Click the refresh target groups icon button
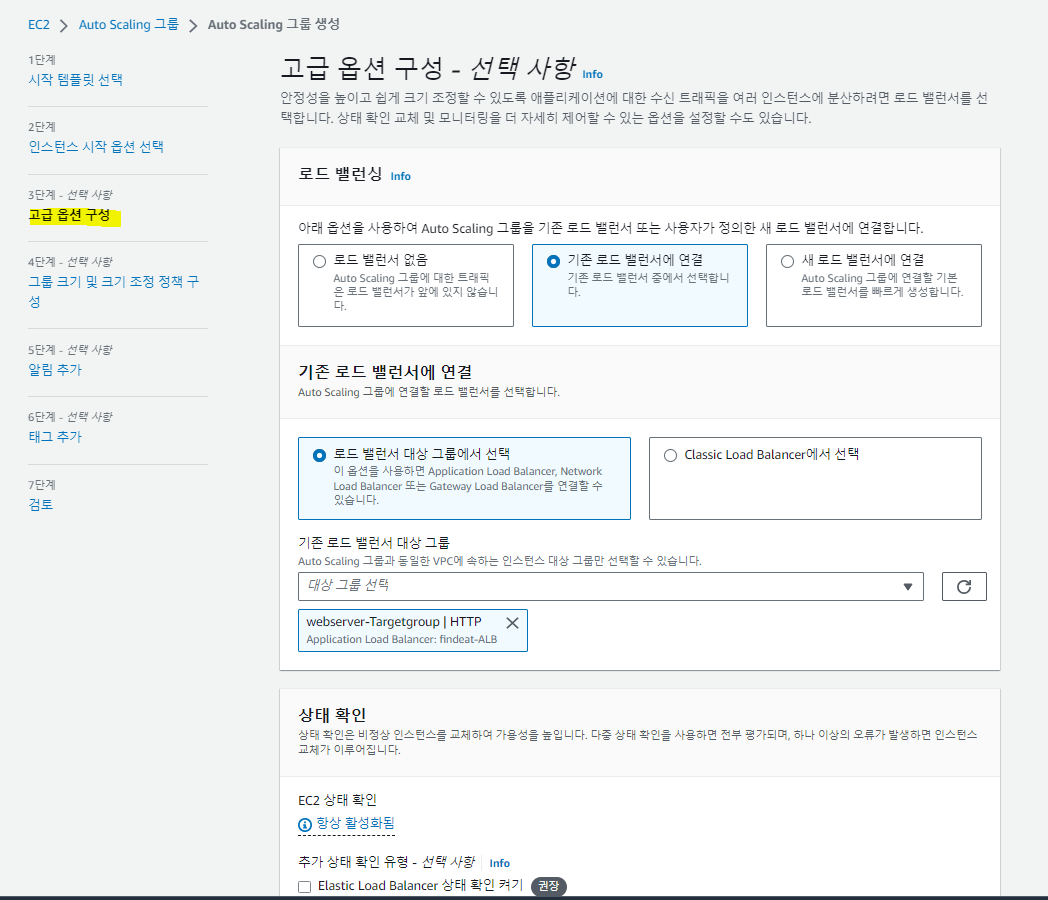This screenshot has height=900, width=1048. [x=964, y=587]
